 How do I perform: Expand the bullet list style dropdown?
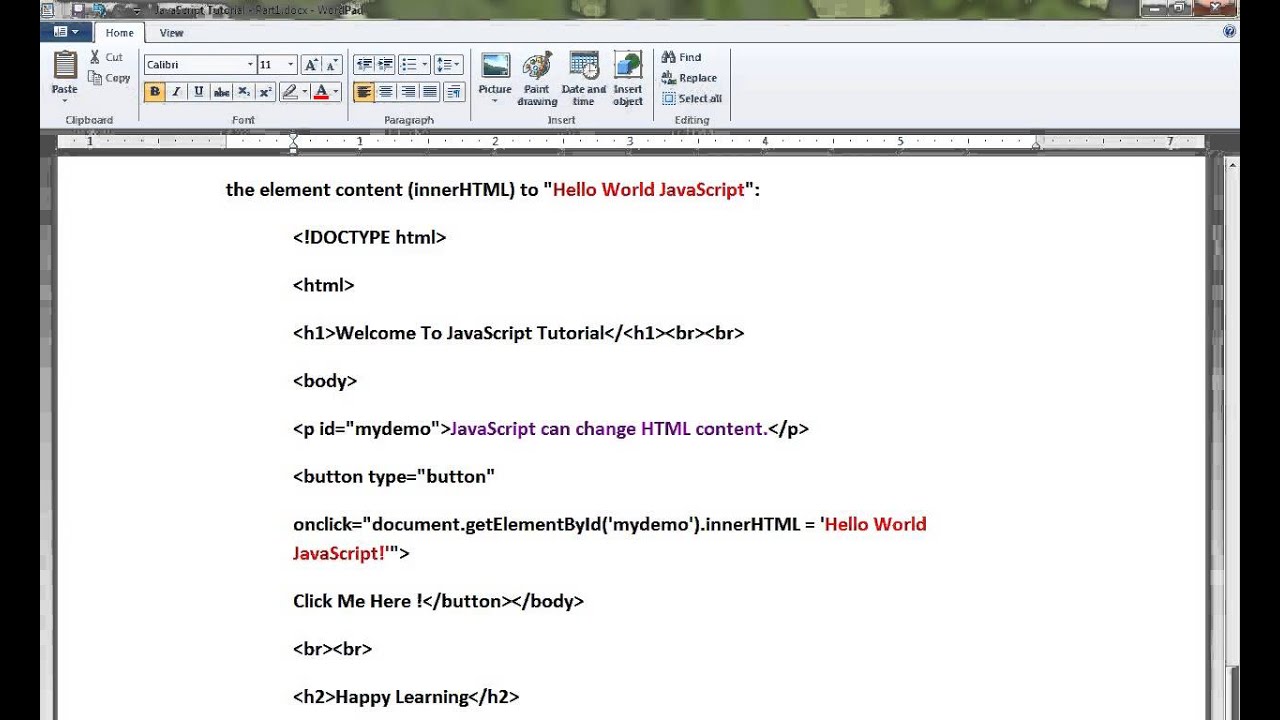425,65
